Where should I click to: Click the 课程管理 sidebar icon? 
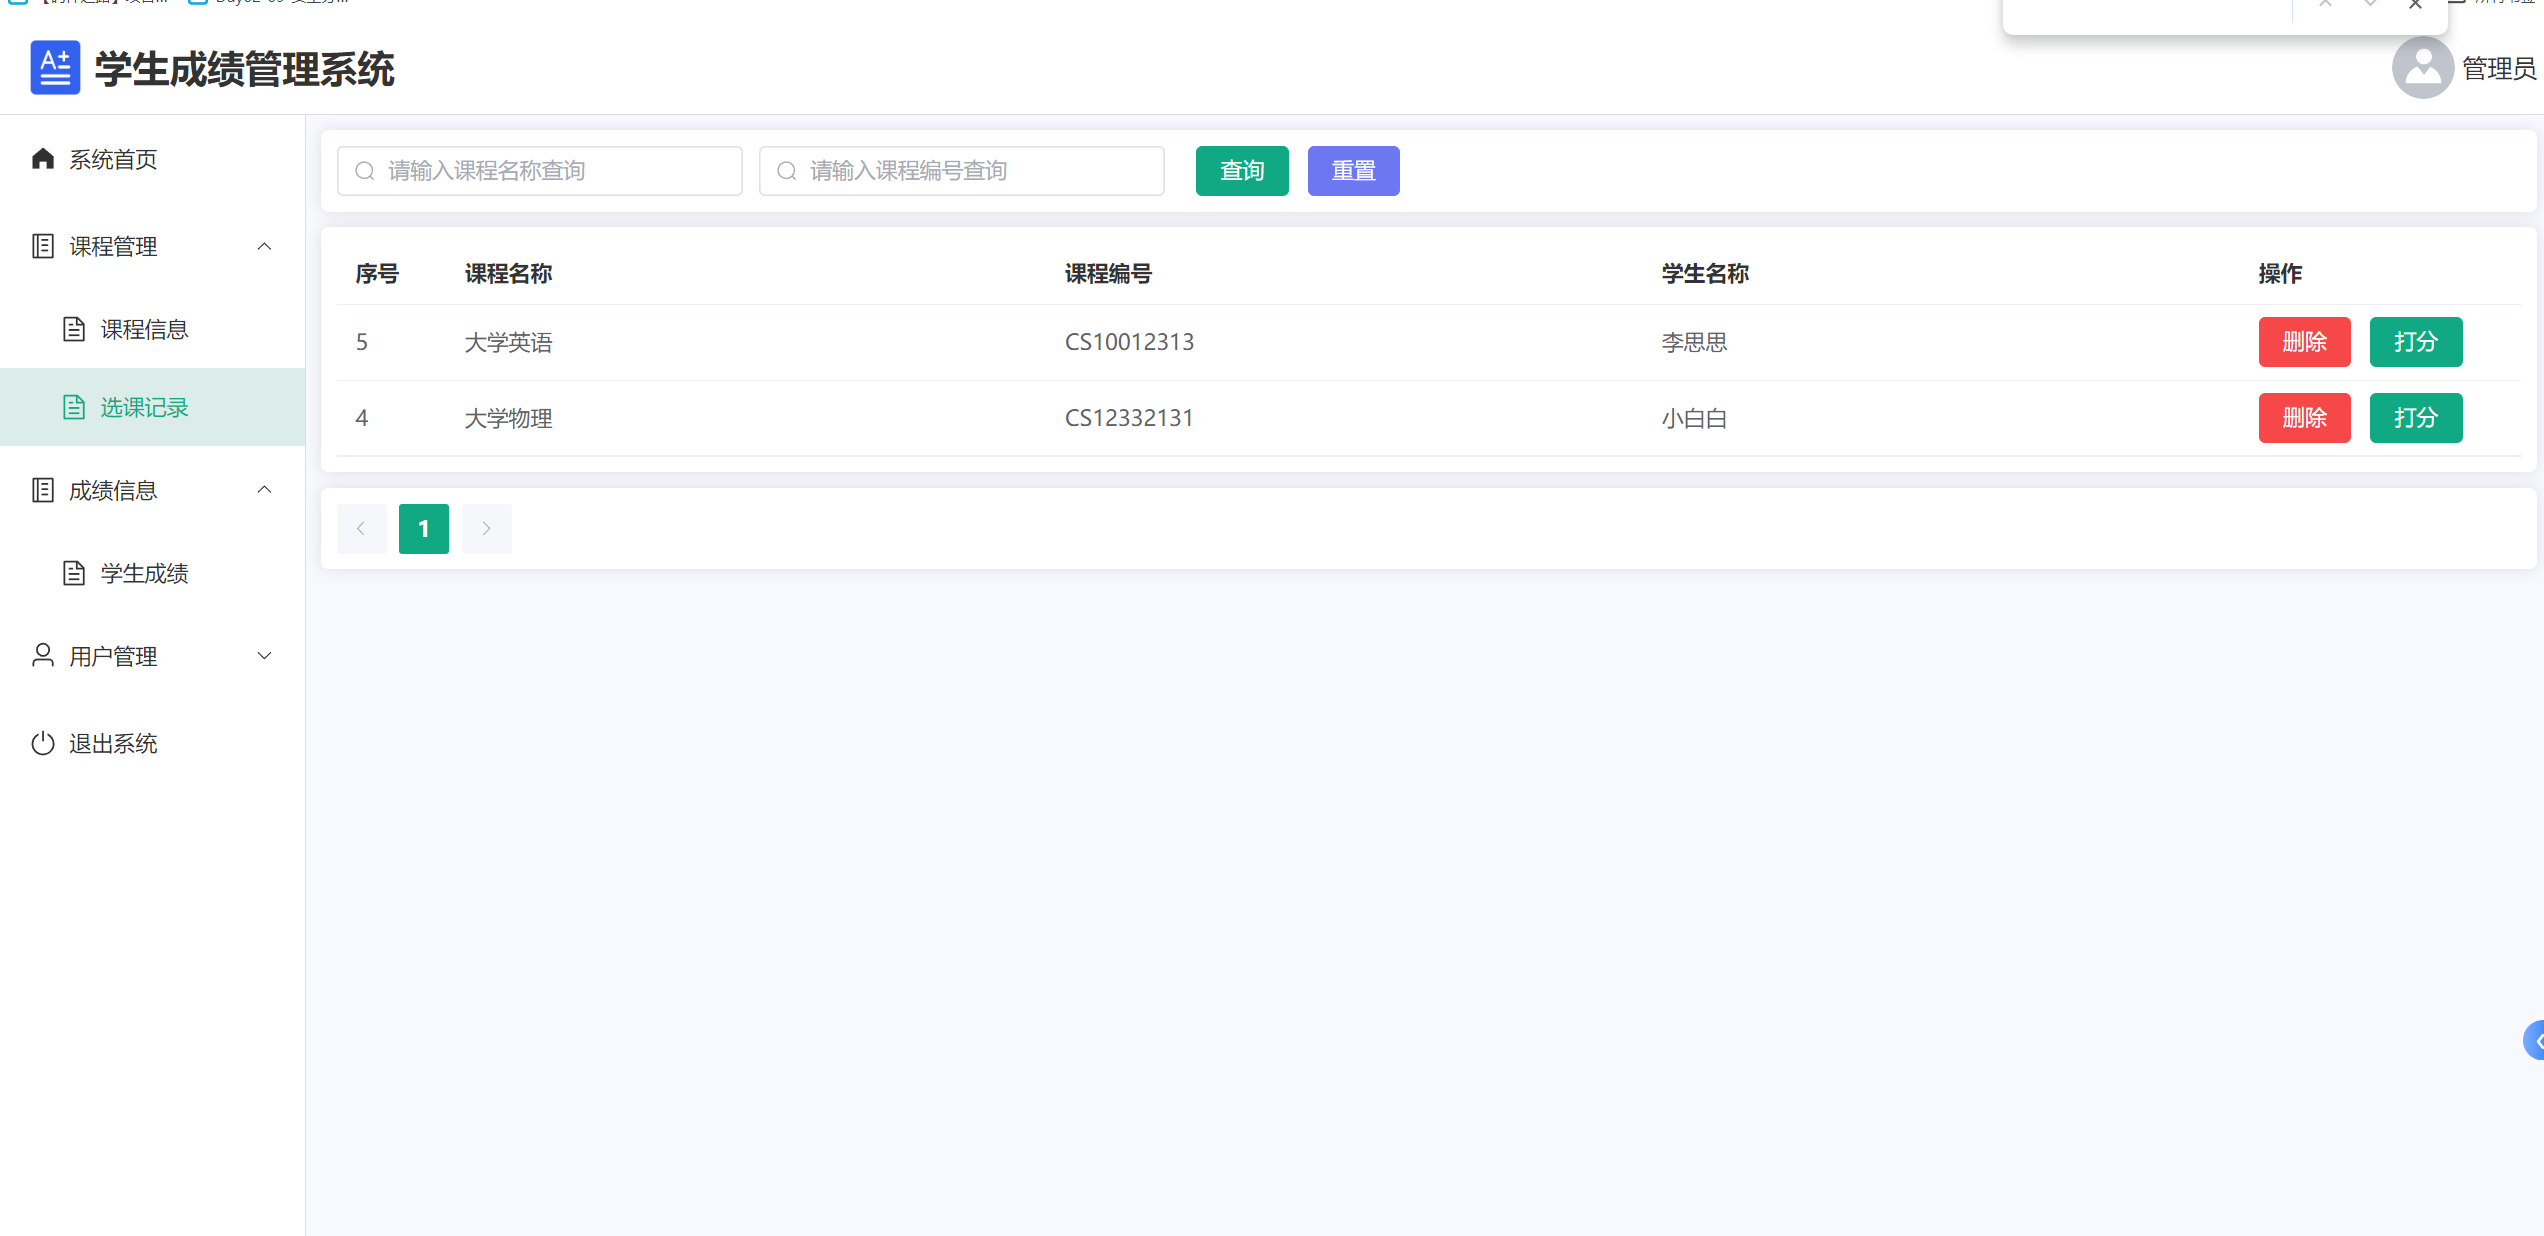42,246
